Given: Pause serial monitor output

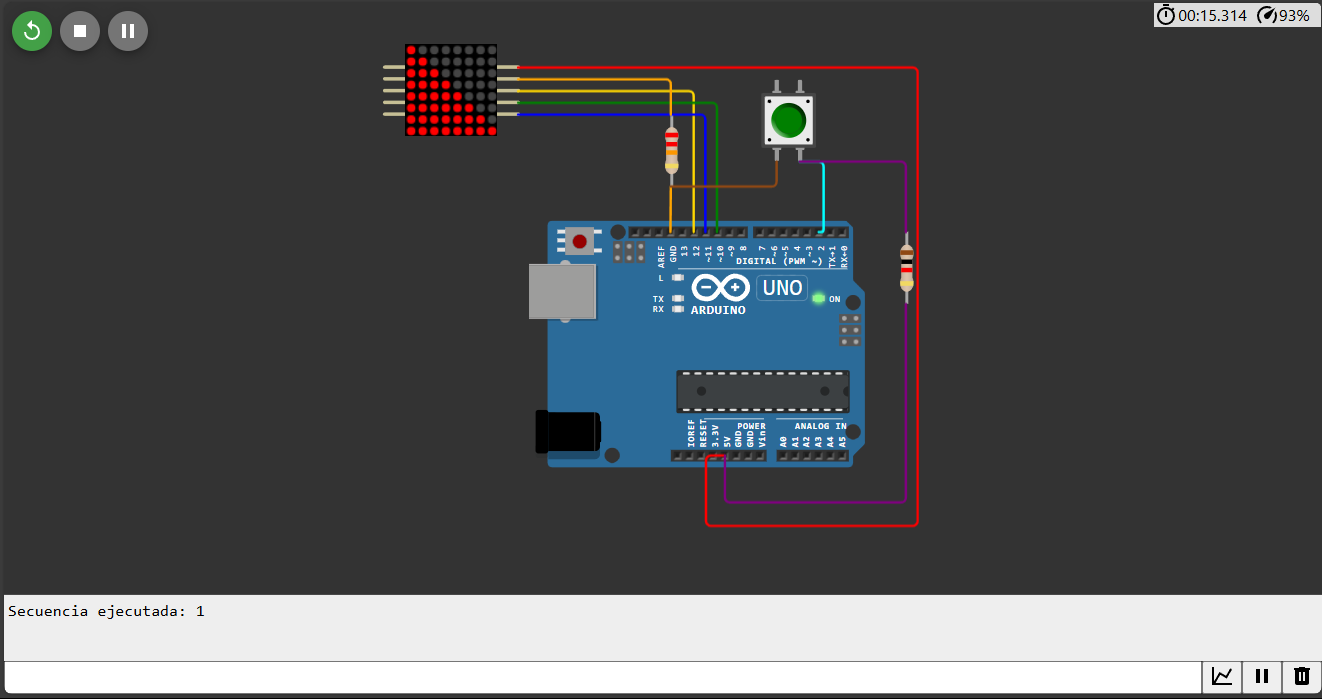Looking at the screenshot, I should pyautogui.click(x=1261, y=677).
